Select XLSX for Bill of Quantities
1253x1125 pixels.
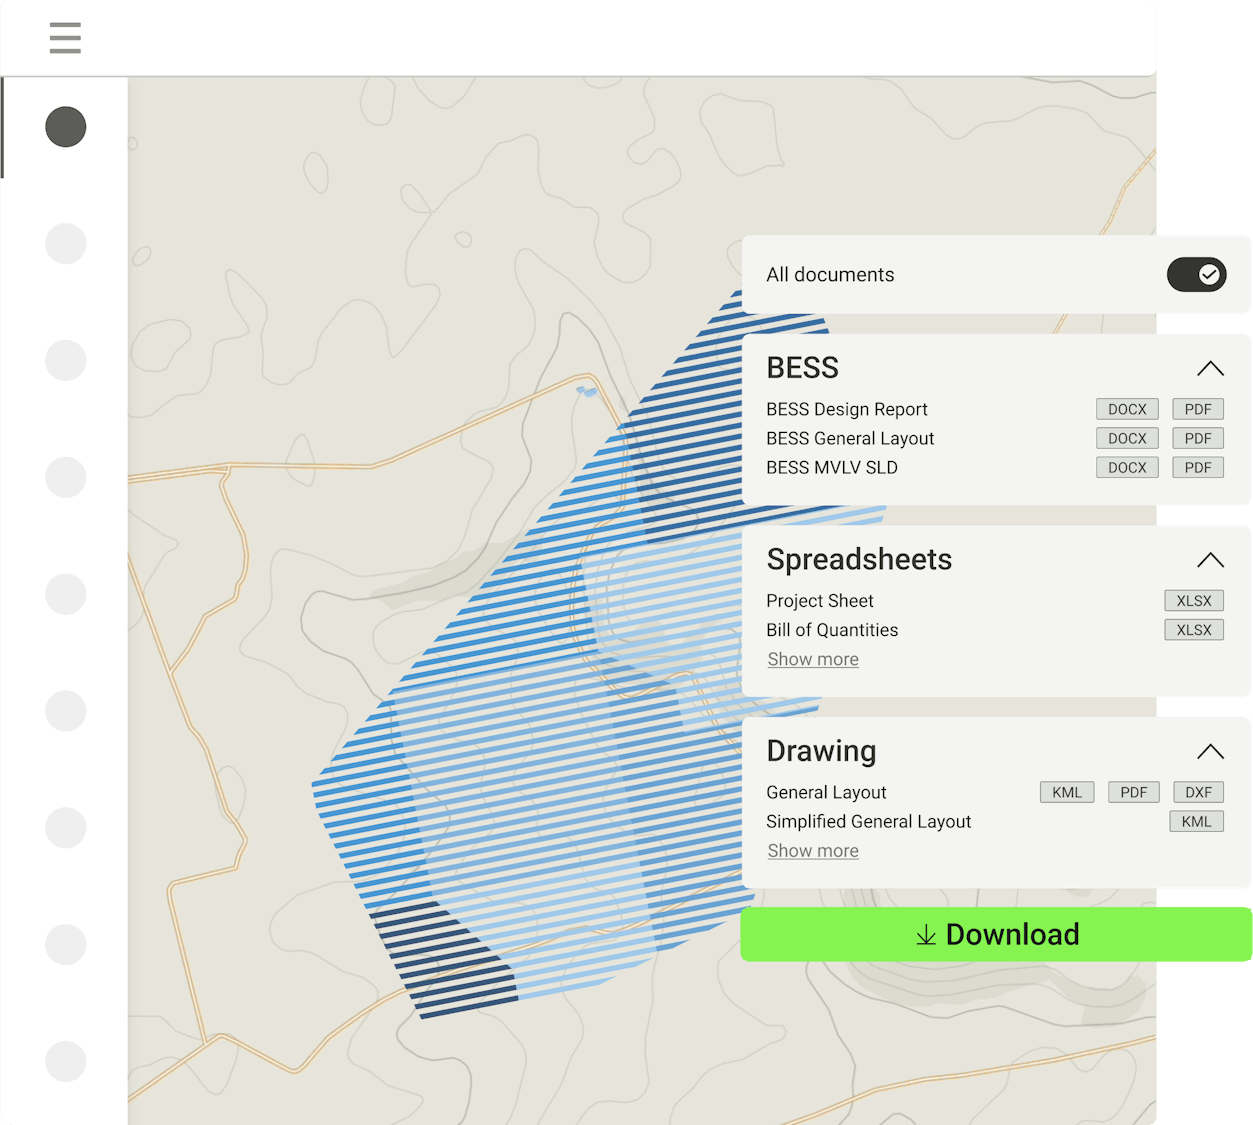1194,630
